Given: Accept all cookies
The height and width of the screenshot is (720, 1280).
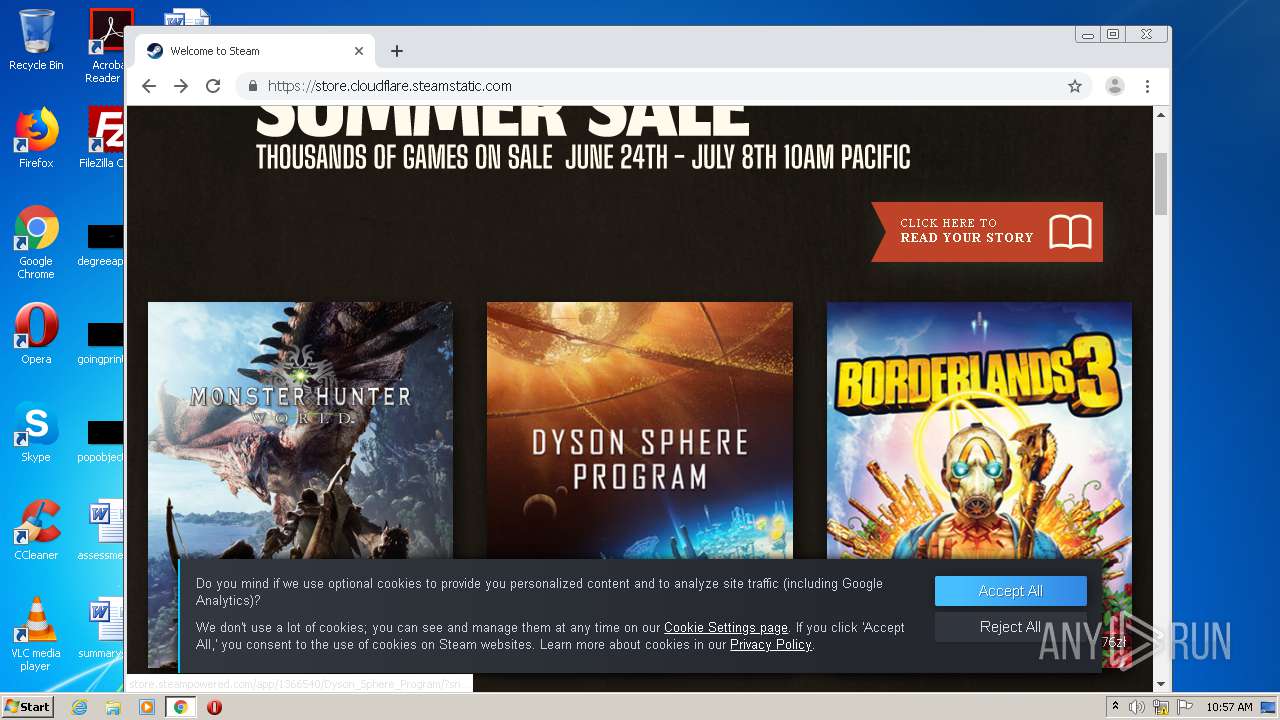Looking at the screenshot, I should pyautogui.click(x=1010, y=591).
